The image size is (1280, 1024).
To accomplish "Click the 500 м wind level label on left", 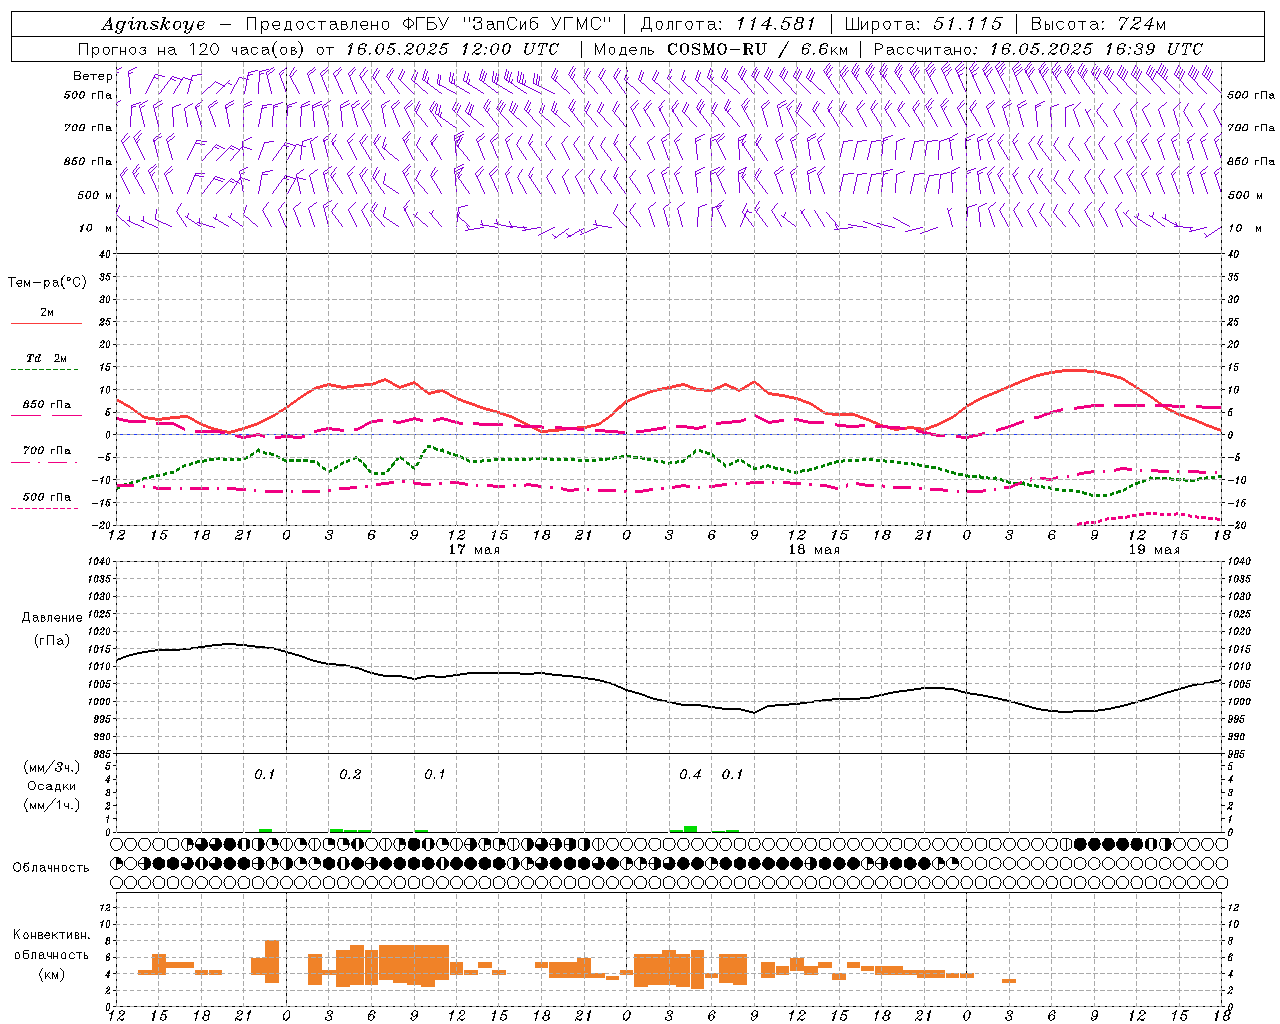I will click(94, 195).
